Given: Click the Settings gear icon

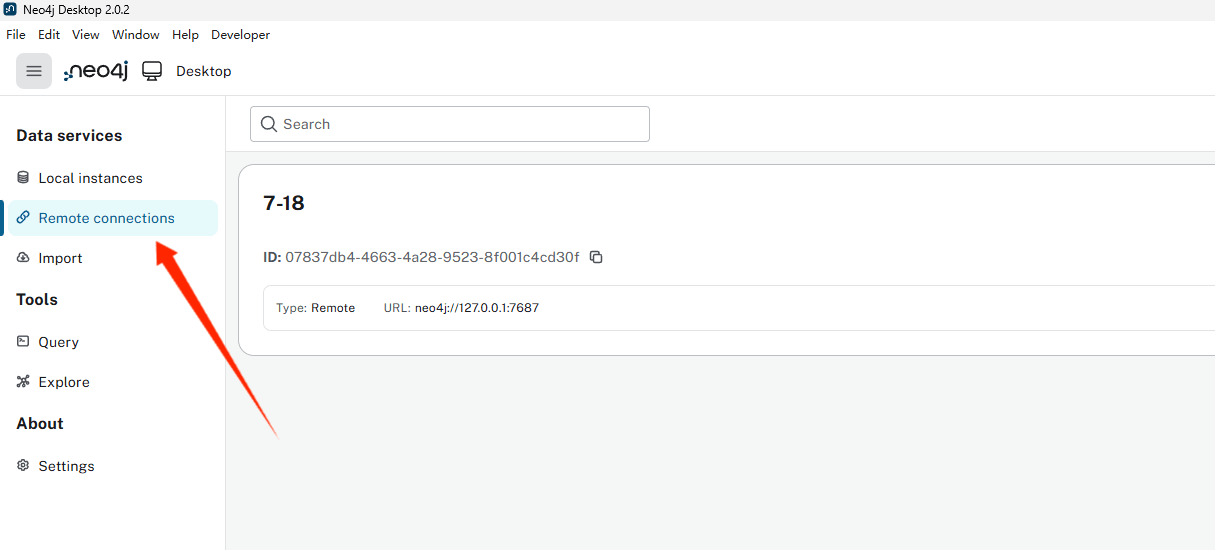Looking at the screenshot, I should click(x=23, y=466).
